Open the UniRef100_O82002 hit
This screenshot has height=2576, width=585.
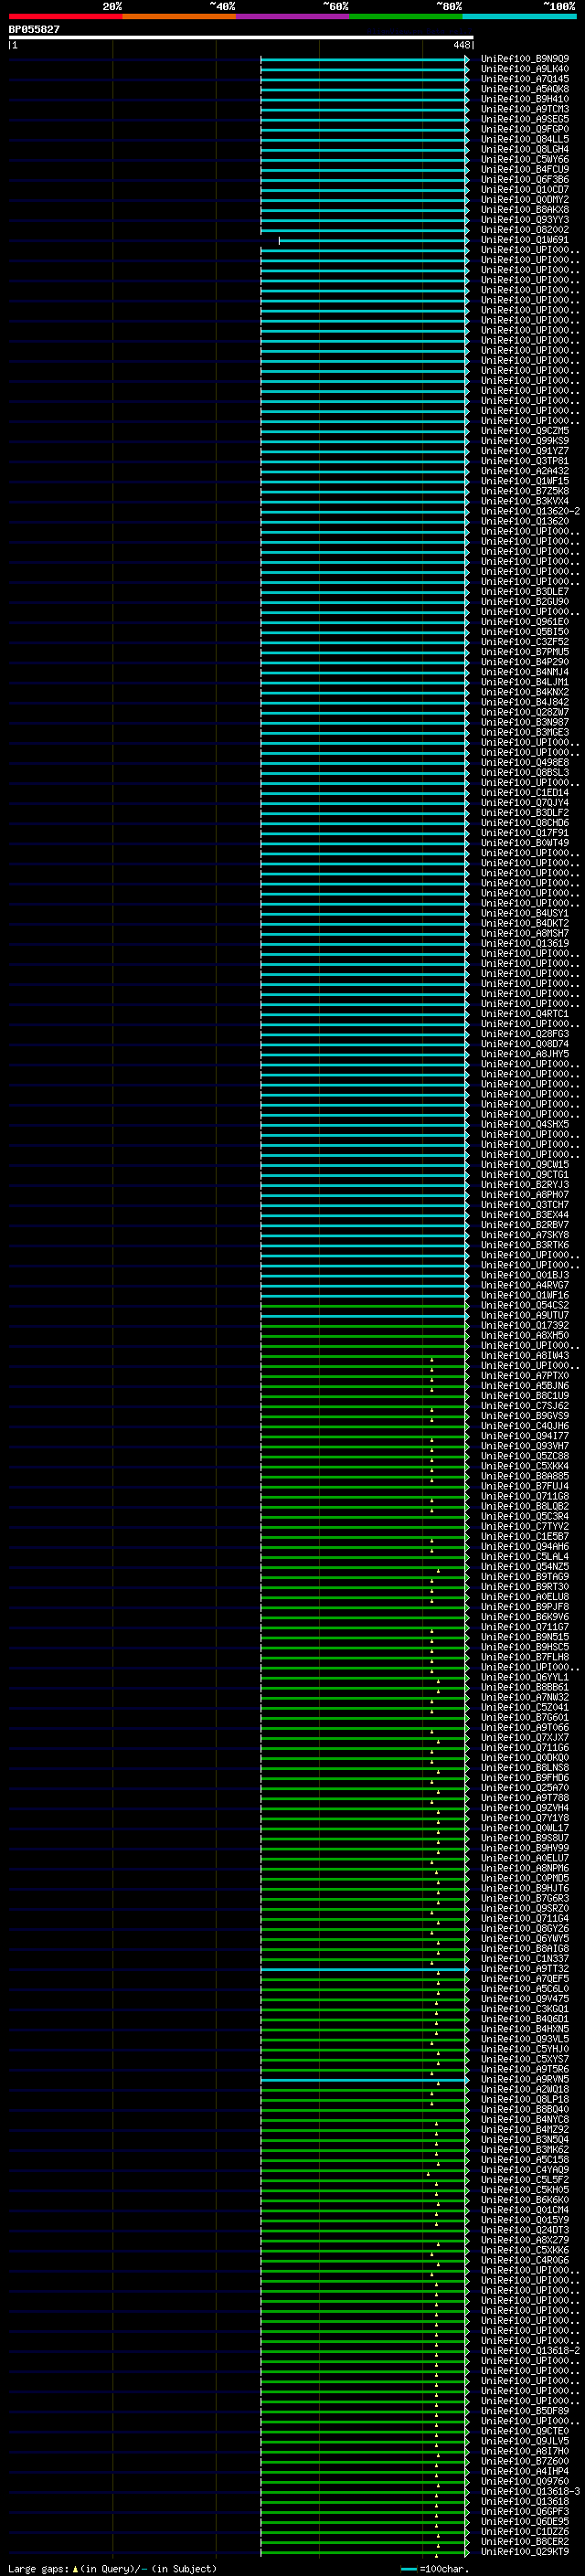click(524, 230)
